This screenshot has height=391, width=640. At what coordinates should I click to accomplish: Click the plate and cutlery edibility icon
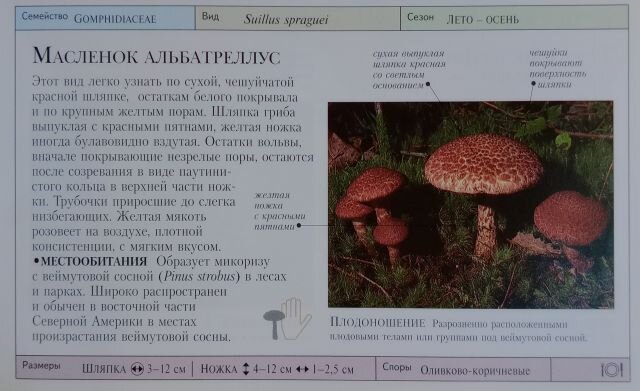(611, 370)
